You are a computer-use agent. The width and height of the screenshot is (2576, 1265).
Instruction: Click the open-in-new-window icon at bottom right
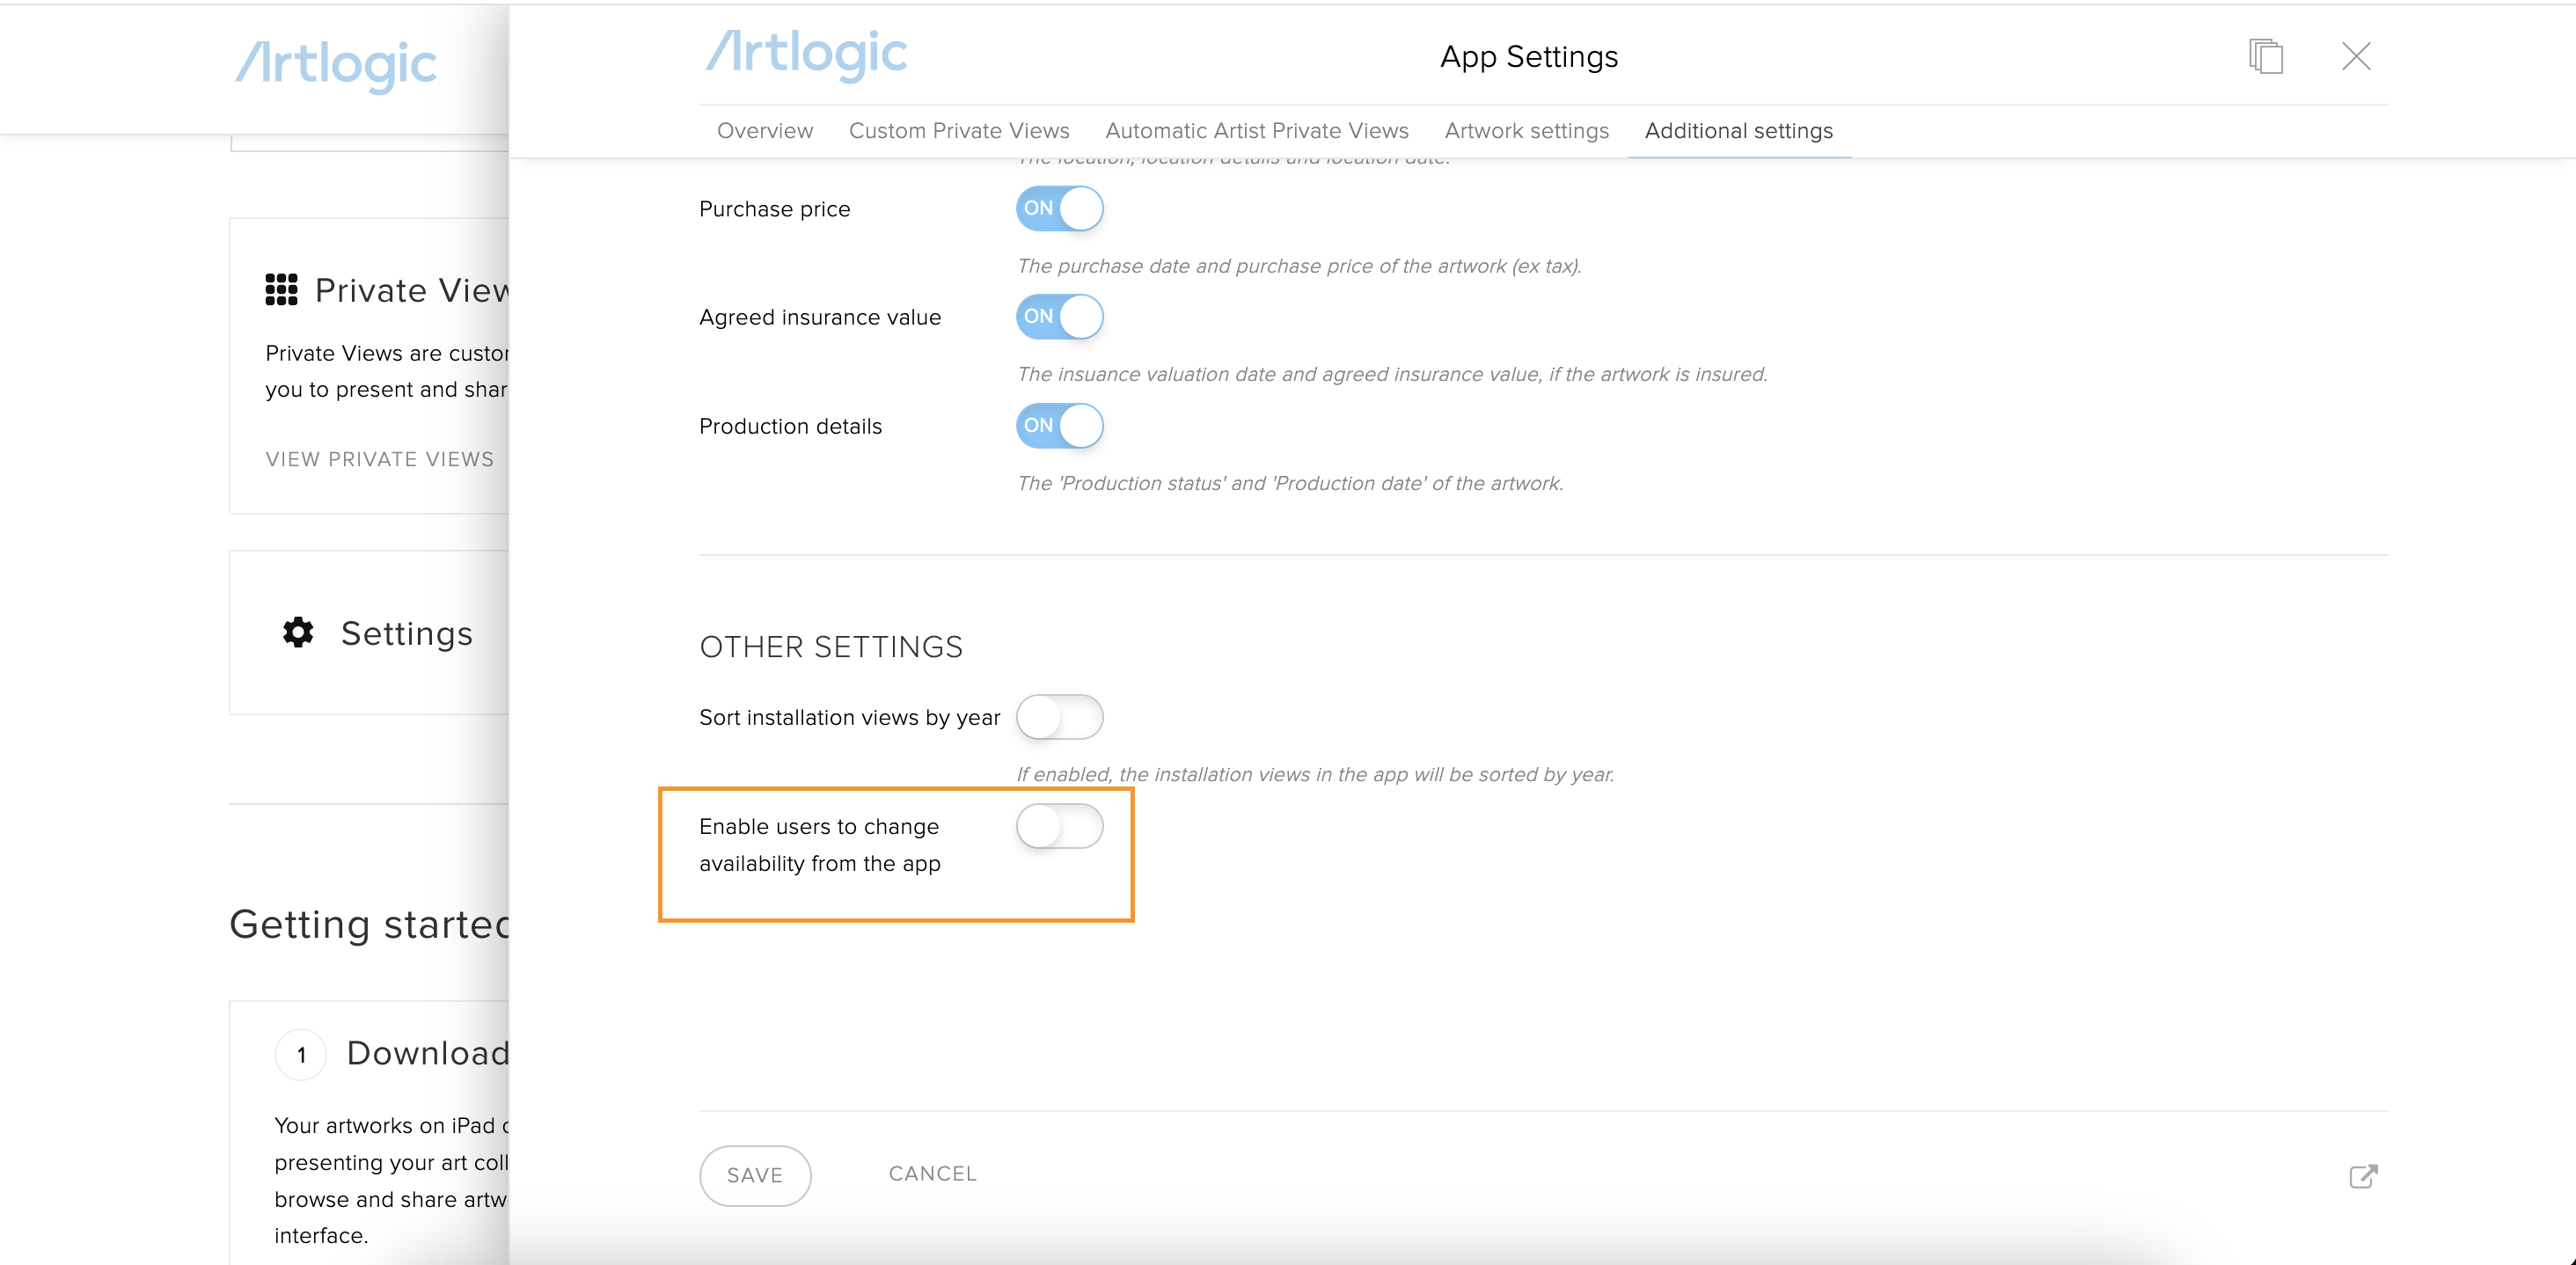coord(2363,1176)
